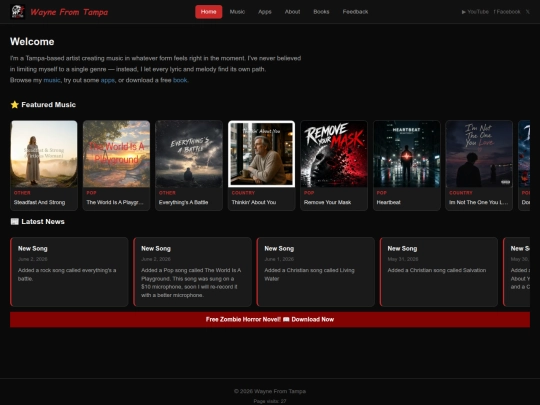Open news card about The World Is A Playground
Image resolution: width=540 pixels, height=405 pixels.
tap(193, 272)
